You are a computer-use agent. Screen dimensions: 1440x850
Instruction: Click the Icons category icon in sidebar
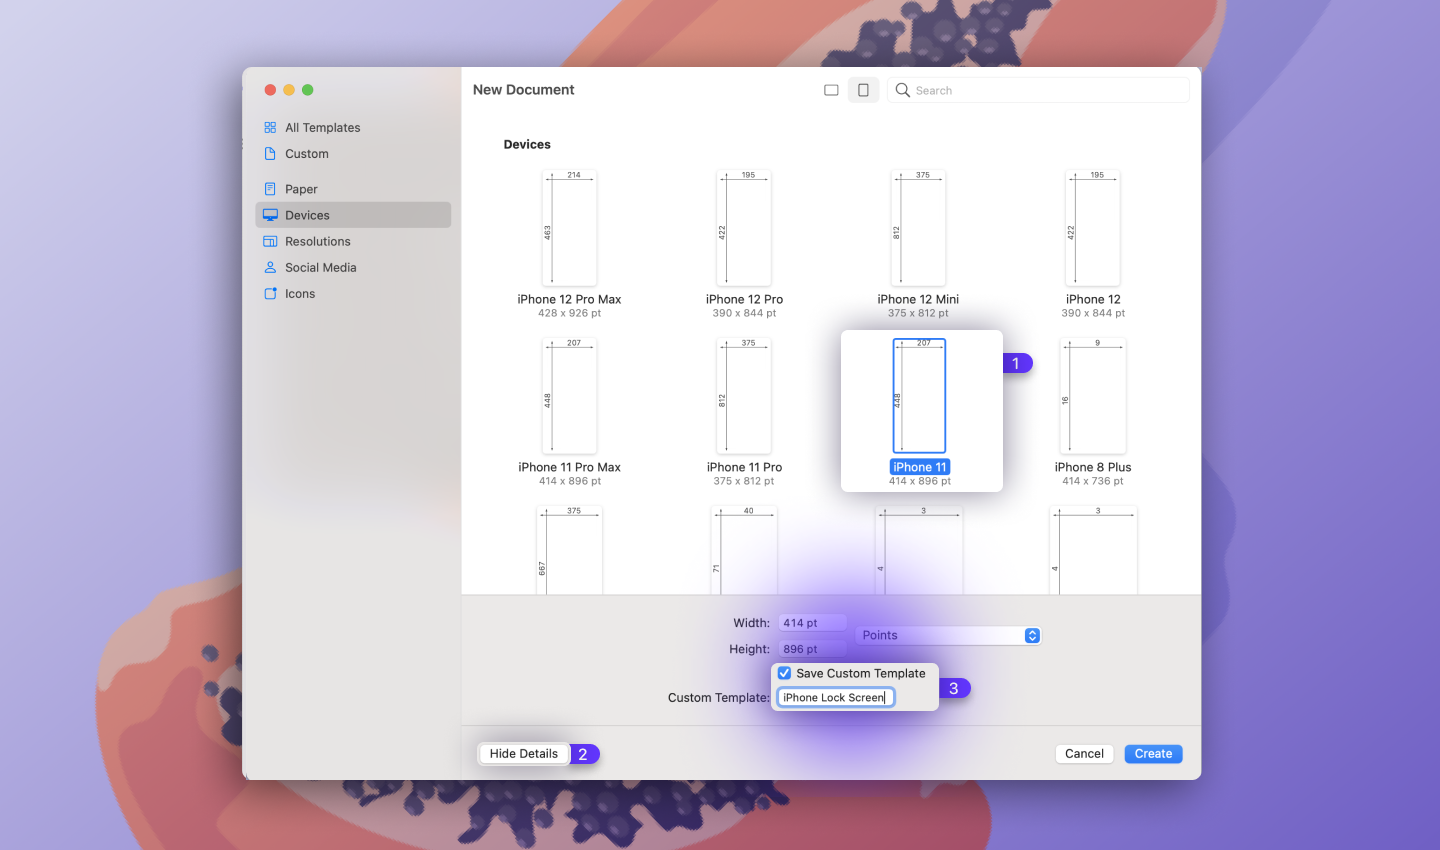tap(270, 293)
